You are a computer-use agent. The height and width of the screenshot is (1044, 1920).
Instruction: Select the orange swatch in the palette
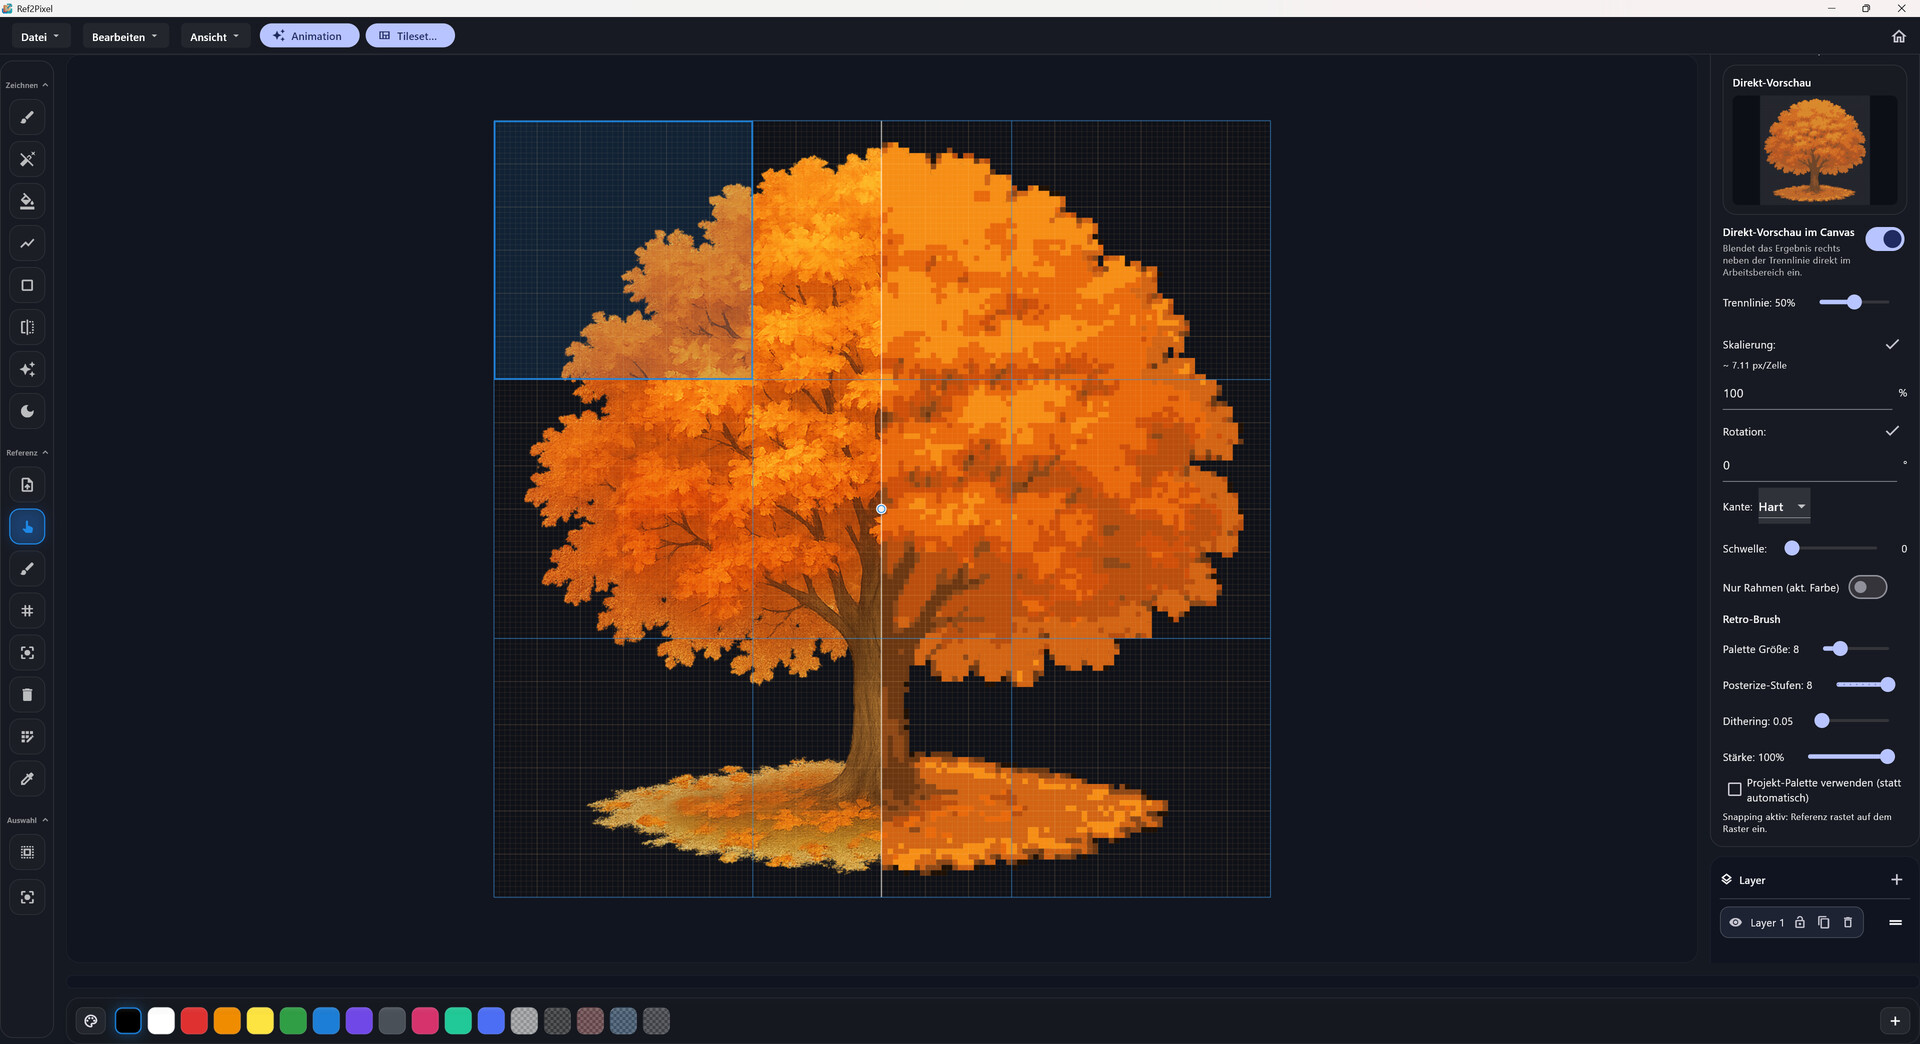coord(226,1021)
